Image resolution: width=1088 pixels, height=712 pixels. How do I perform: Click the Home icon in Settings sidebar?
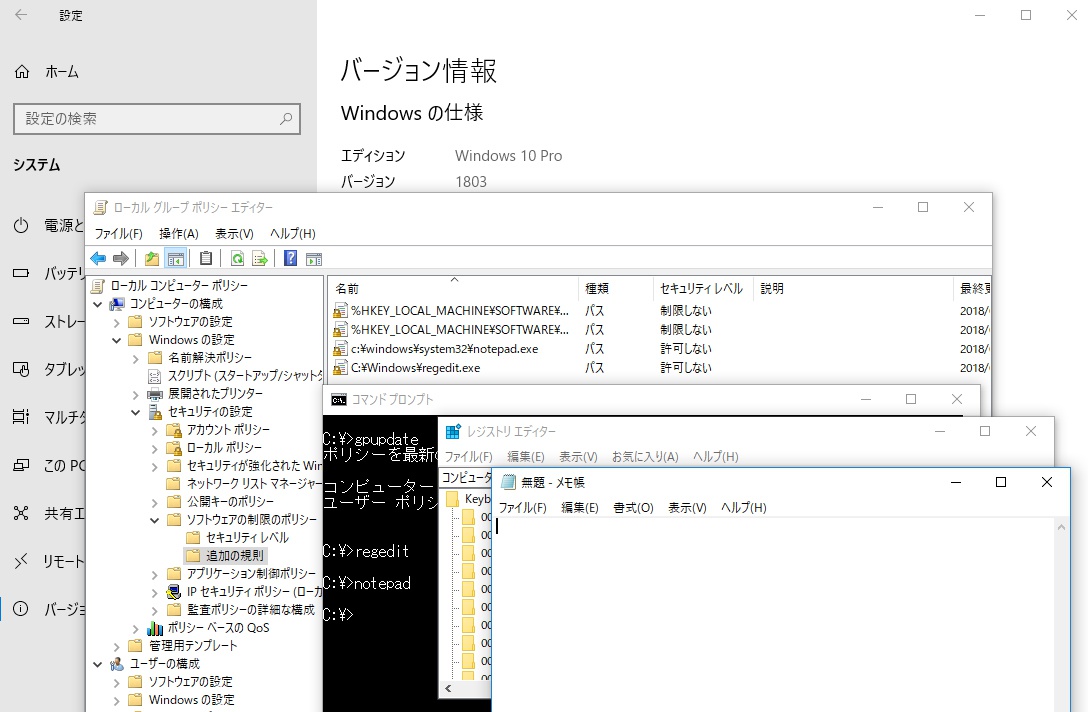[x=22, y=71]
